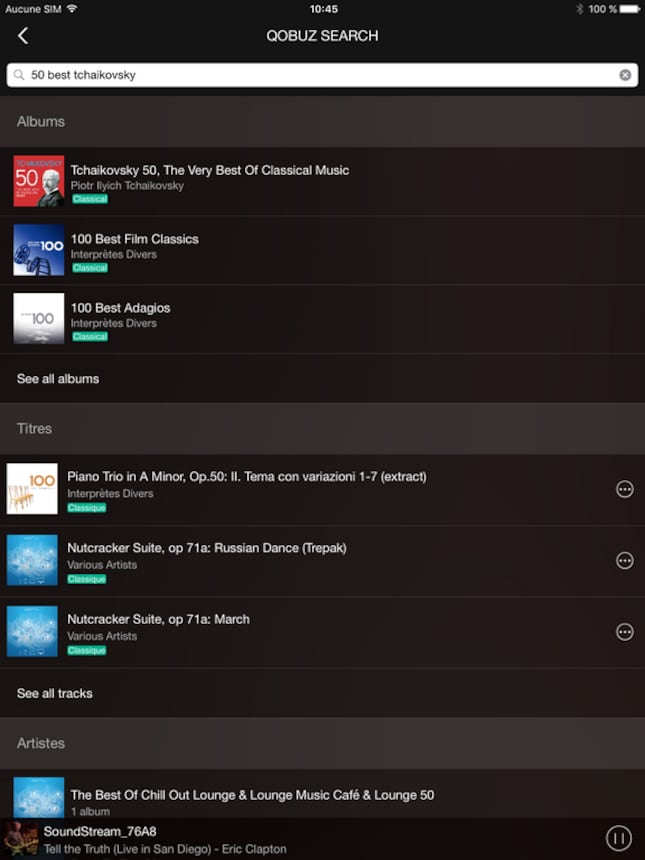This screenshot has width=645, height=860.
Task: Tap Nutcracker March track cover art
Action: pyautogui.click(x=32, y=631)
